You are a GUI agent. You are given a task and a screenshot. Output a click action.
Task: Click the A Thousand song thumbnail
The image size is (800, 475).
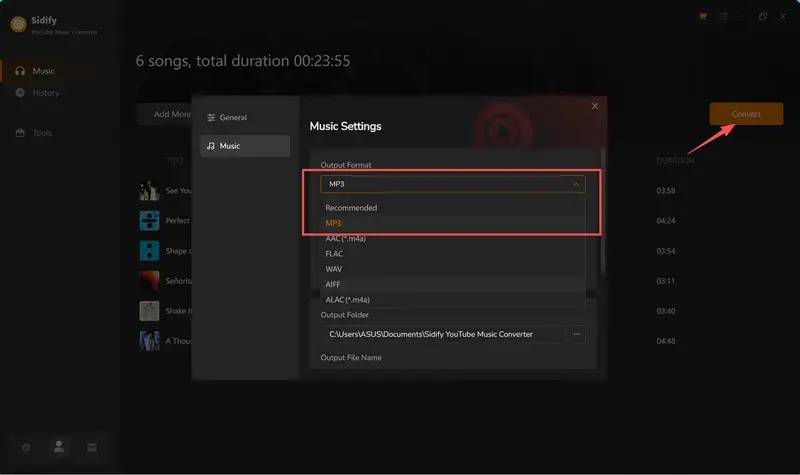(x=149, y=341)
